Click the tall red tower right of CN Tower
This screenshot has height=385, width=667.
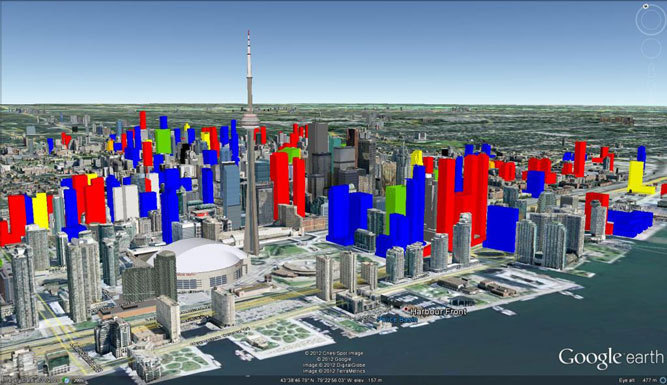279,185
